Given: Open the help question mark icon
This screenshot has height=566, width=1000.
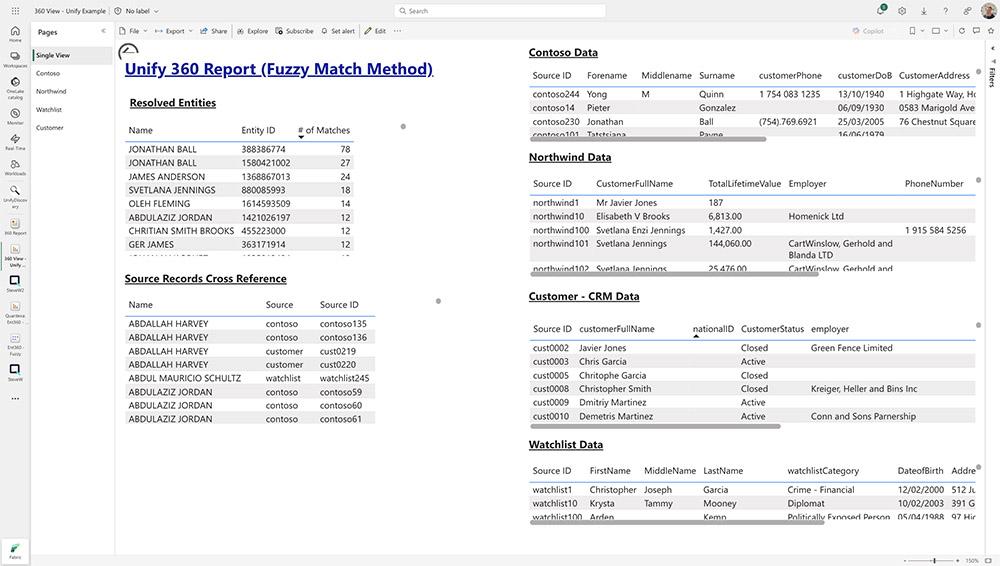Looking at the screenshot, I should [x=945, y=11].
